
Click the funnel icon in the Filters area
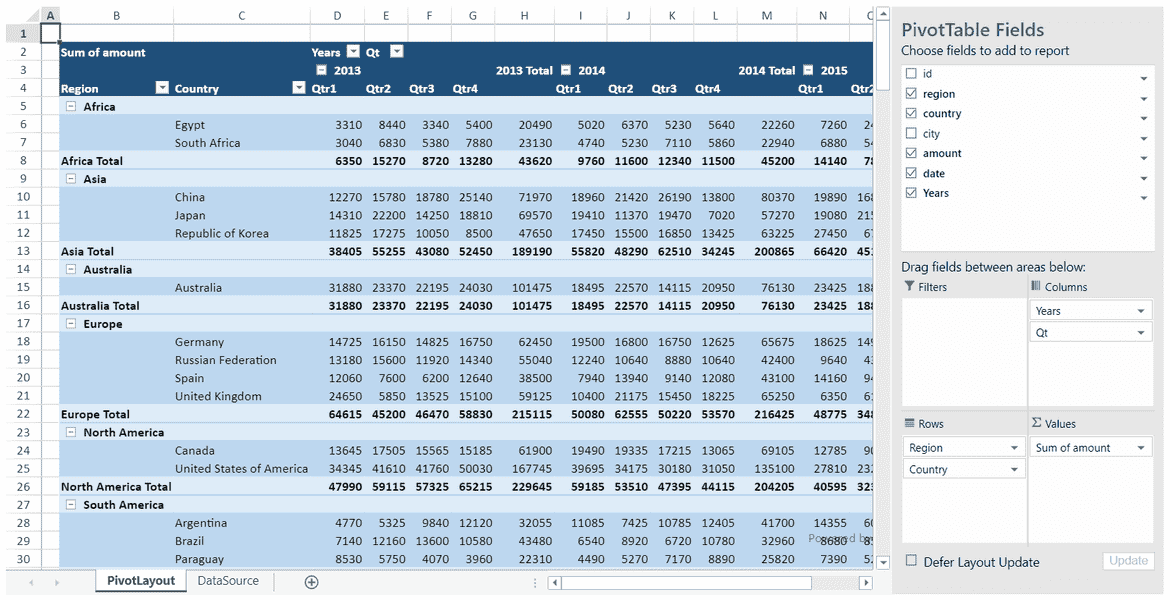point(909,286)
